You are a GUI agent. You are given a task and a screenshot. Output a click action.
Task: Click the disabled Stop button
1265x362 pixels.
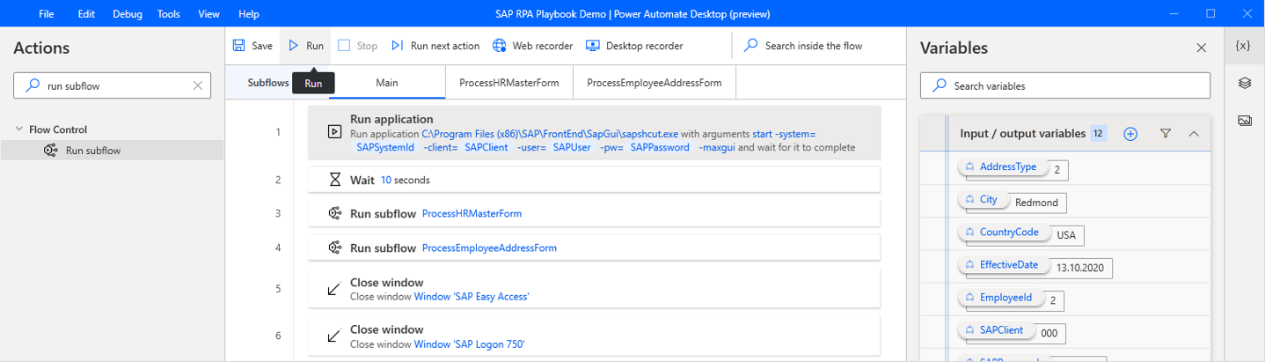pos(358,46)
